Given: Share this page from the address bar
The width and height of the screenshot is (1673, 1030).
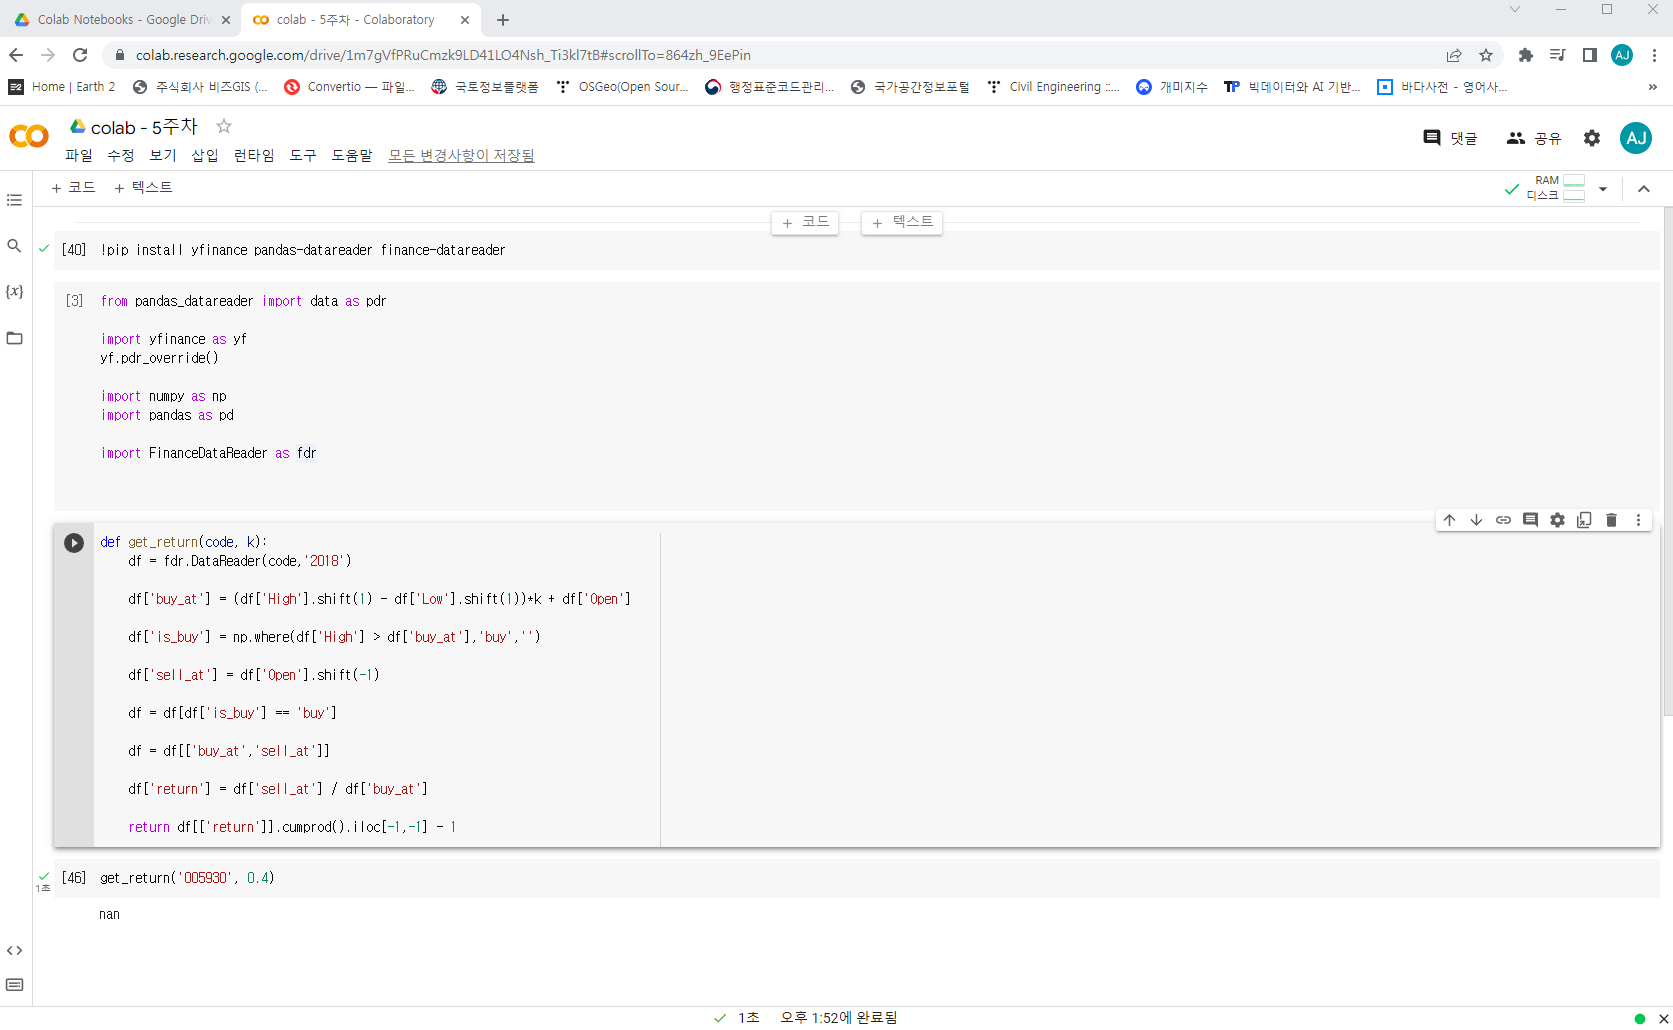Looking at the screenshot, I should (1454, 55).
